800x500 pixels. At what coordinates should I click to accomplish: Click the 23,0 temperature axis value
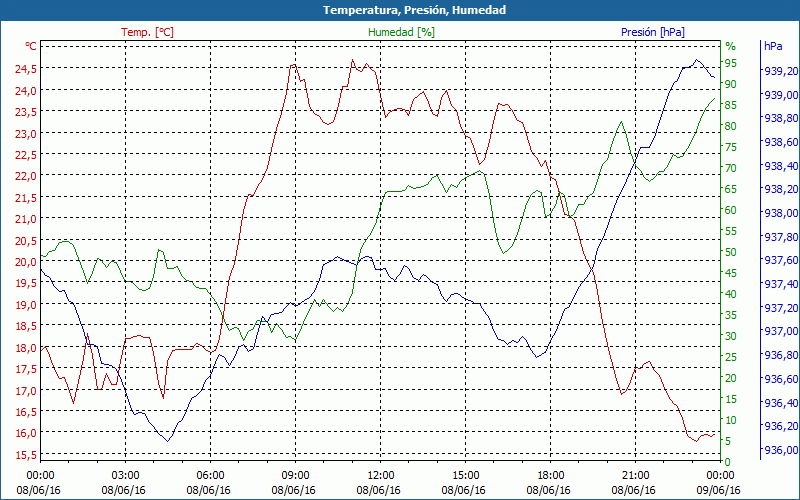26,133
